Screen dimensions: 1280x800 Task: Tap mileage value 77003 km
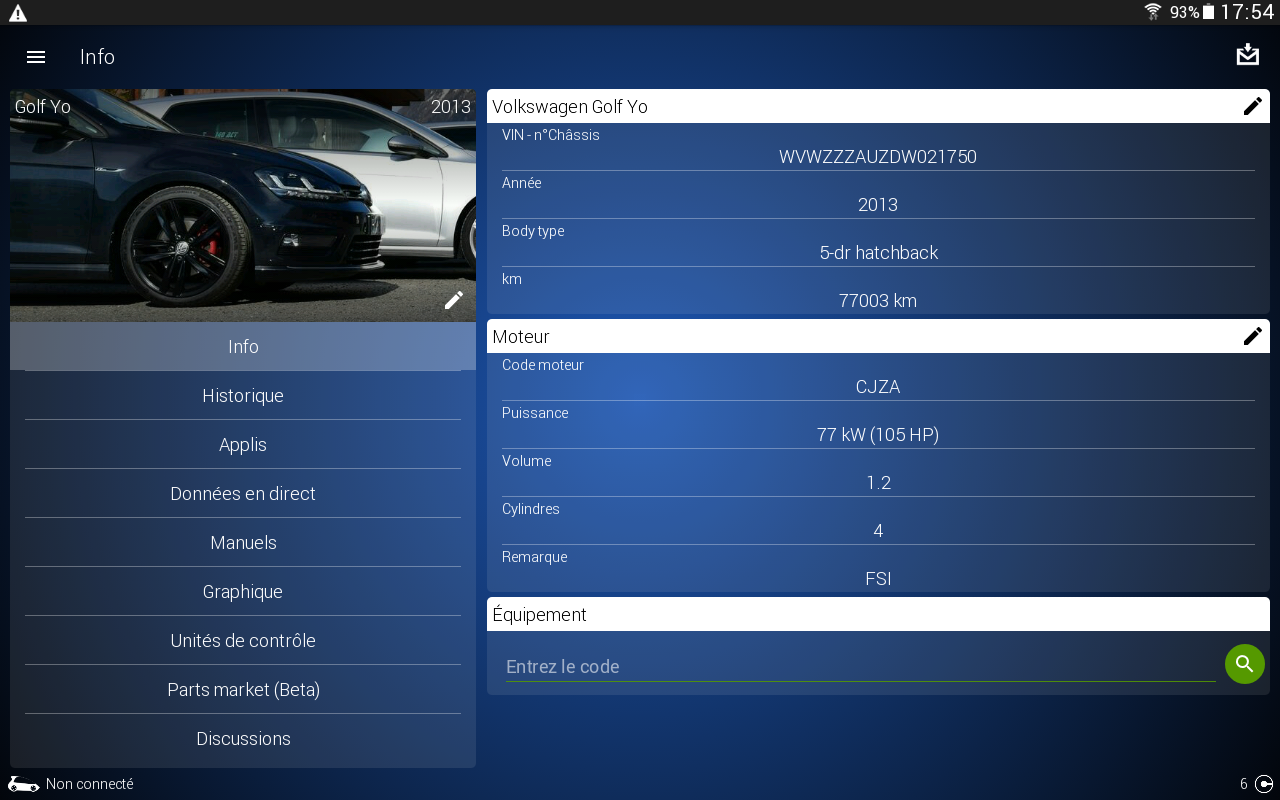coord(878,301)
